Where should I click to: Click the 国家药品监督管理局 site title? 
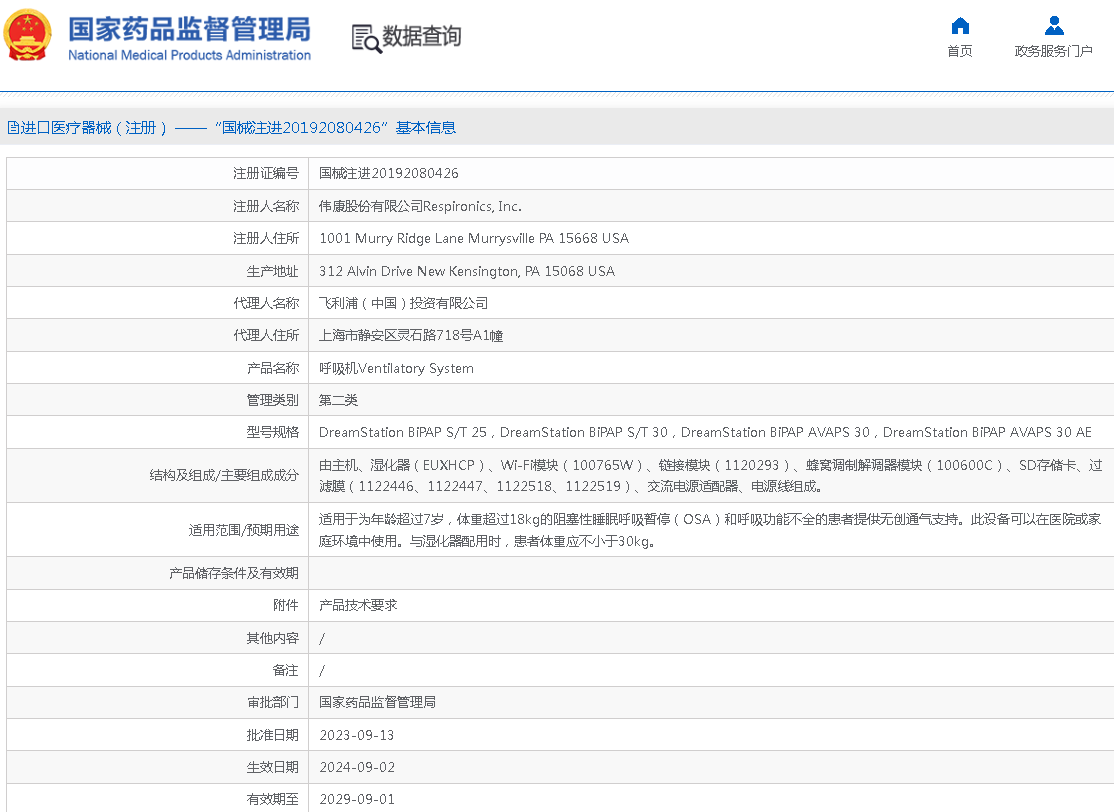[x=189, y=28]
